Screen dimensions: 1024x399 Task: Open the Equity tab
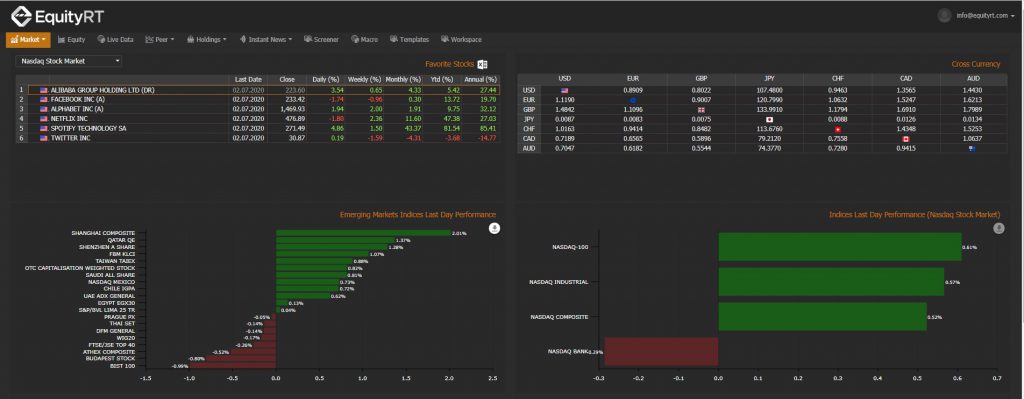pyautogui.click(x=71, y=40)
